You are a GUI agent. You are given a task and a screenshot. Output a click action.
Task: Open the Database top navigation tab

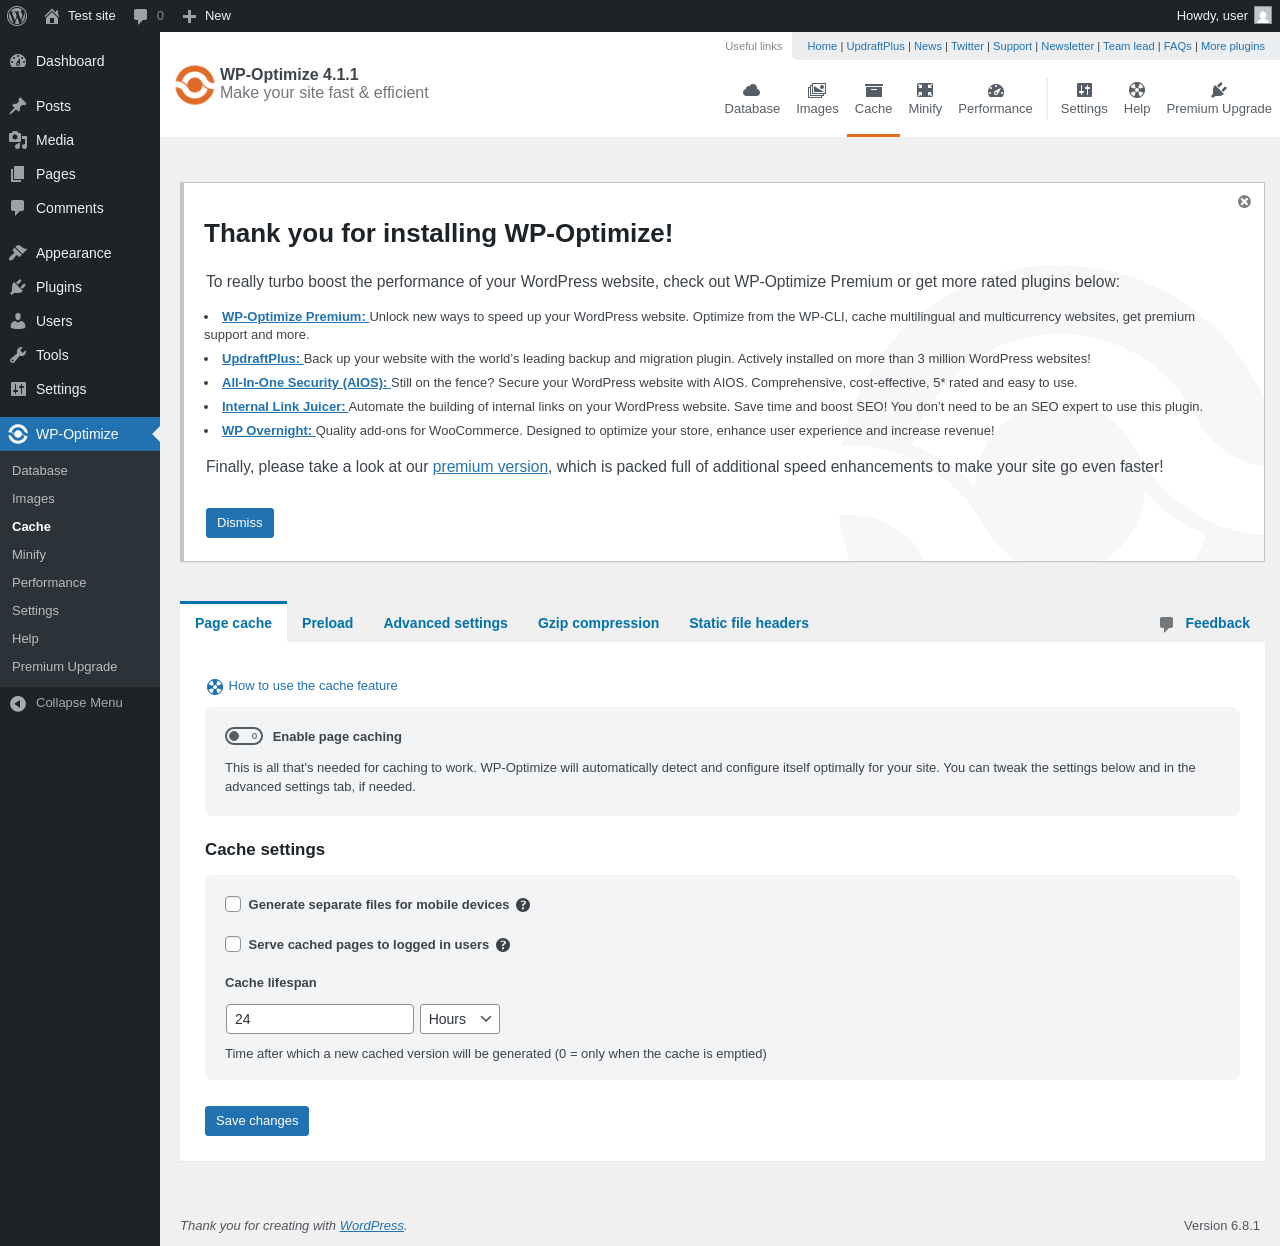pos(752,99)
